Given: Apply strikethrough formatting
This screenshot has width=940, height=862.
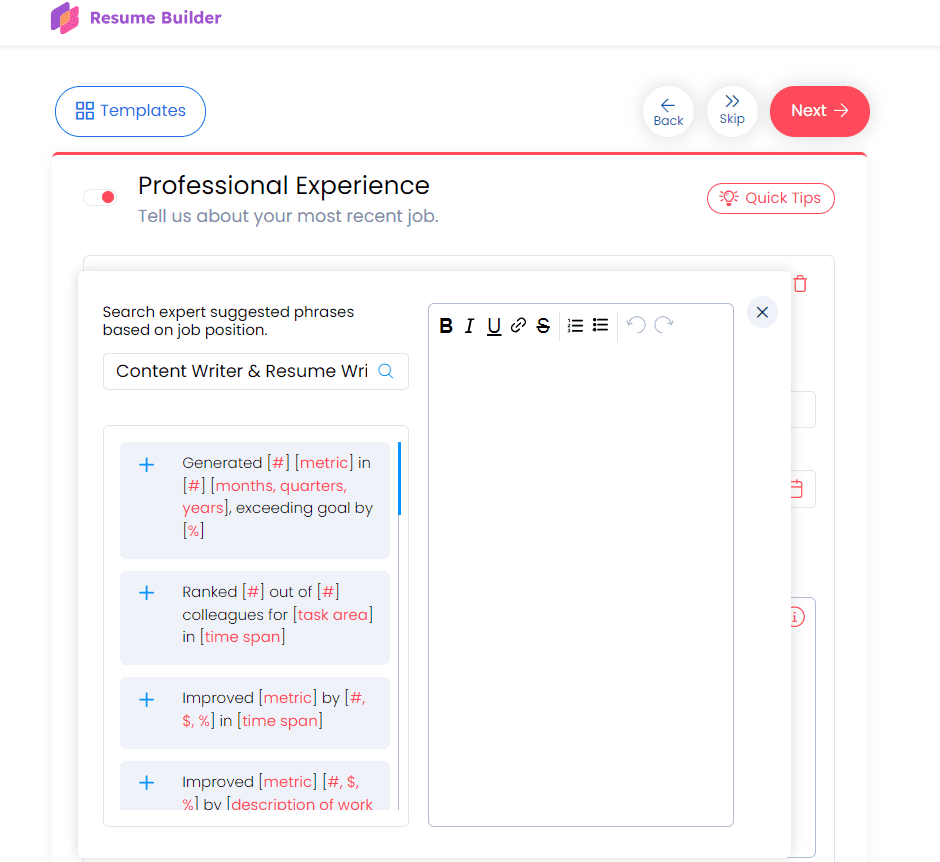Looking at the screenshot, I should tap(543, 325).
